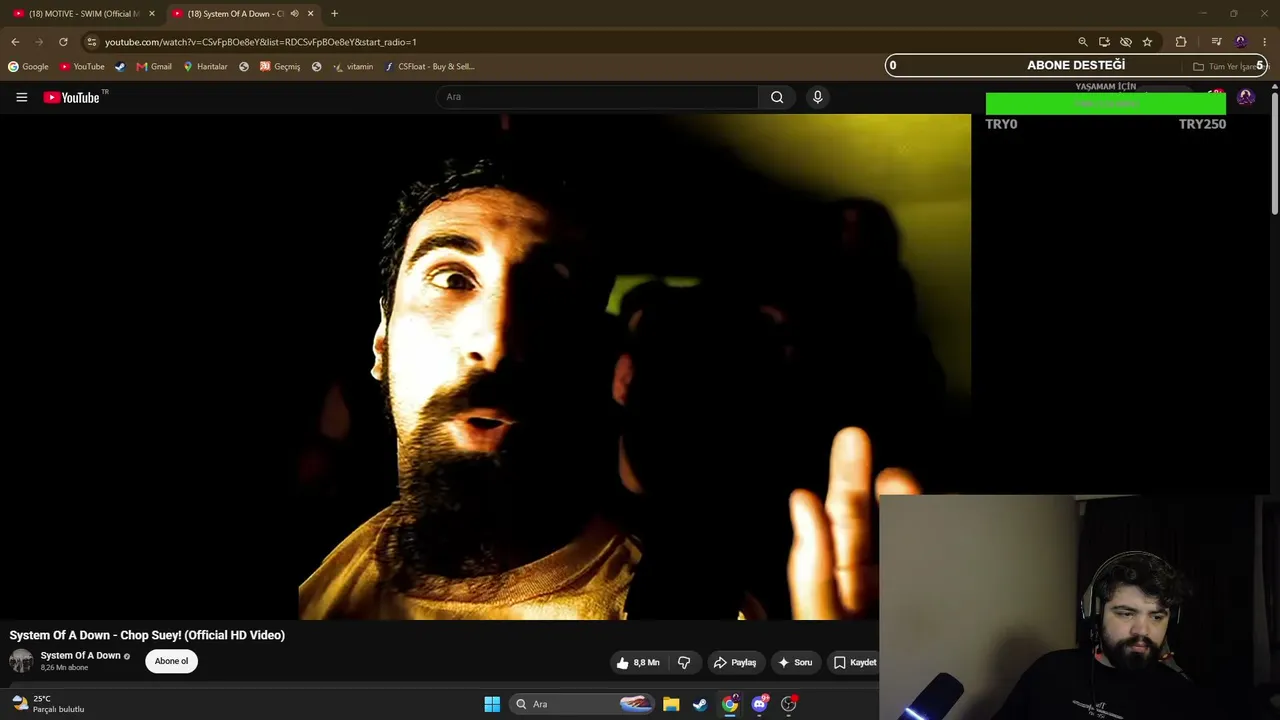Select the browser address bar URL

pyautogui.click(x=260, y=42)
